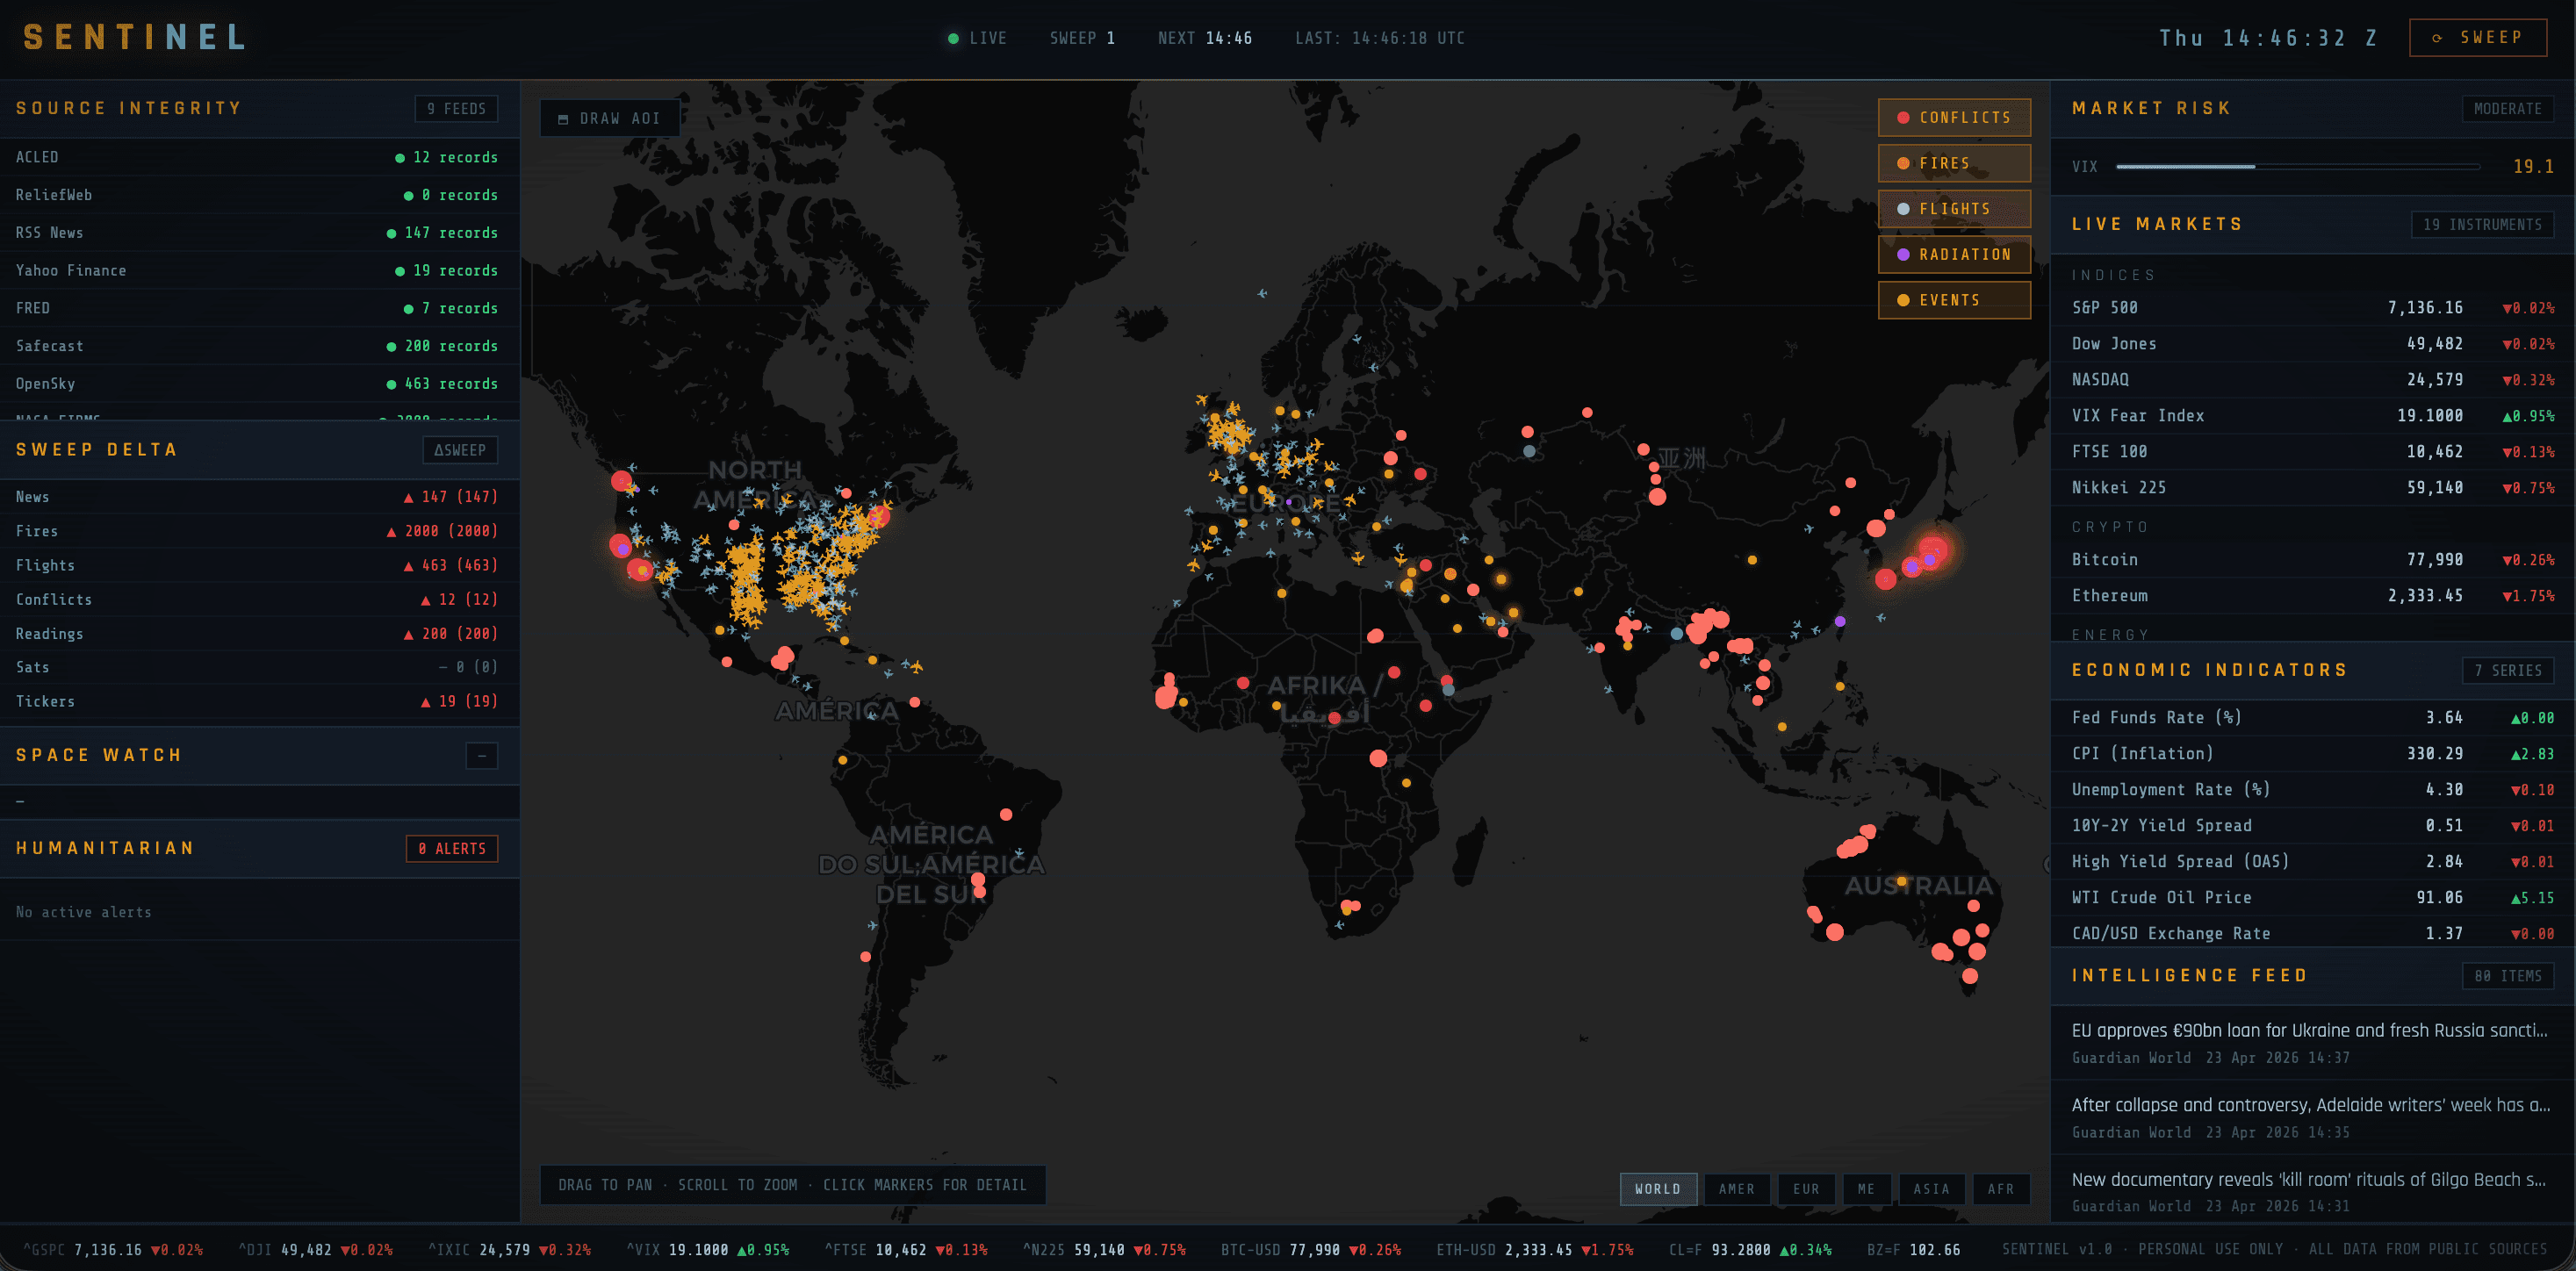The width and height of the screenshot is (2576, 1271).
Task: Toggle the Radiation map layer
Action: pyautogui.click(x=1953, y=254)
